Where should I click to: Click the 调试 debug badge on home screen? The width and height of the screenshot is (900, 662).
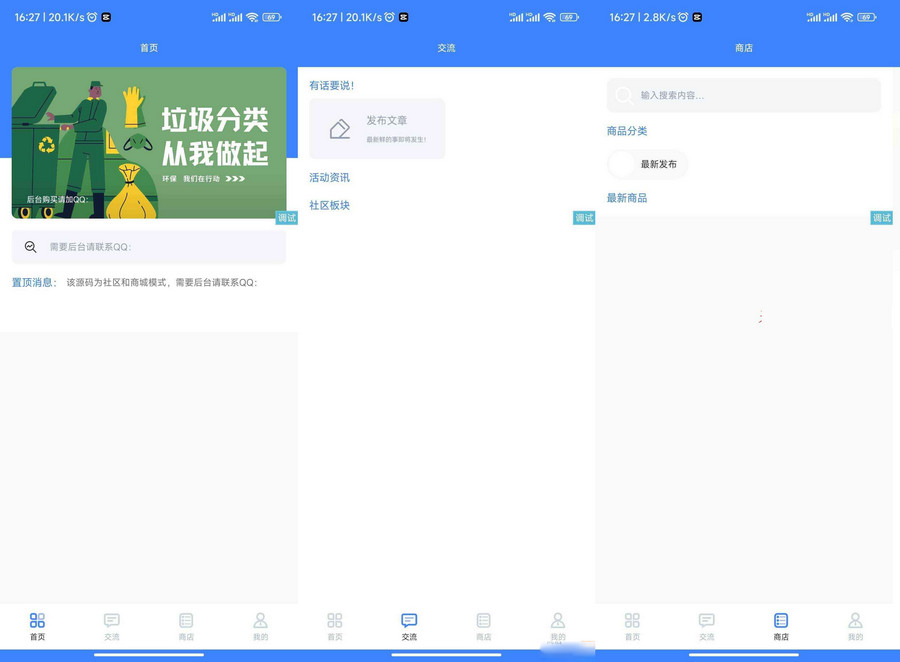pos(286,218)
